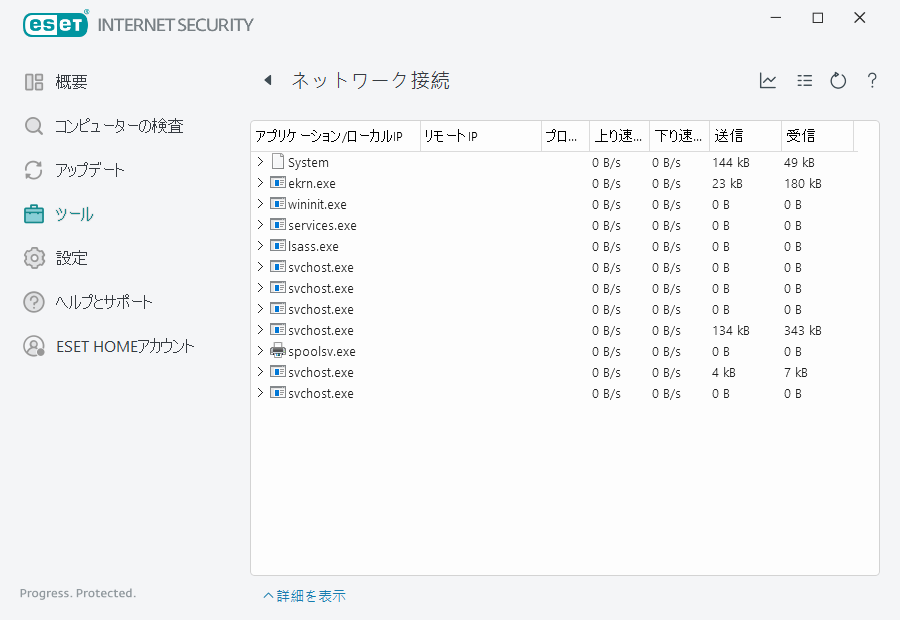Select the ツール tools menu item
This screenshot has width=900, height=620.
pyautogui.click(x=74, y=214)
